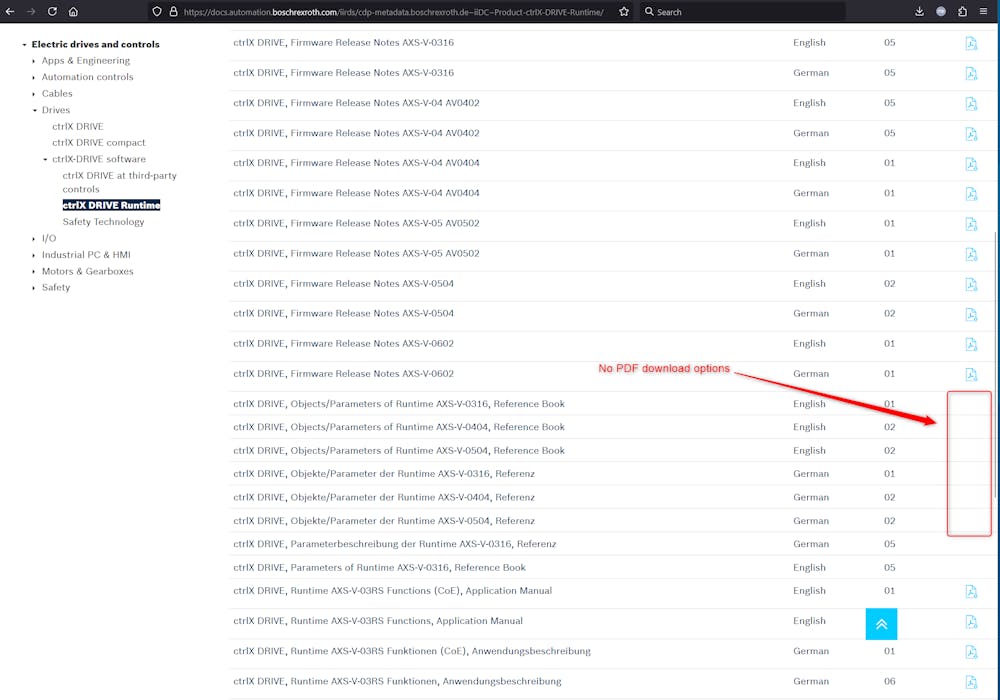The height and width of the screenshot is (700, 1000).
Task: Open PDF for Runtime AXS-V-03RS Functions (CoE) manual
Action: [x=970, y=591]
